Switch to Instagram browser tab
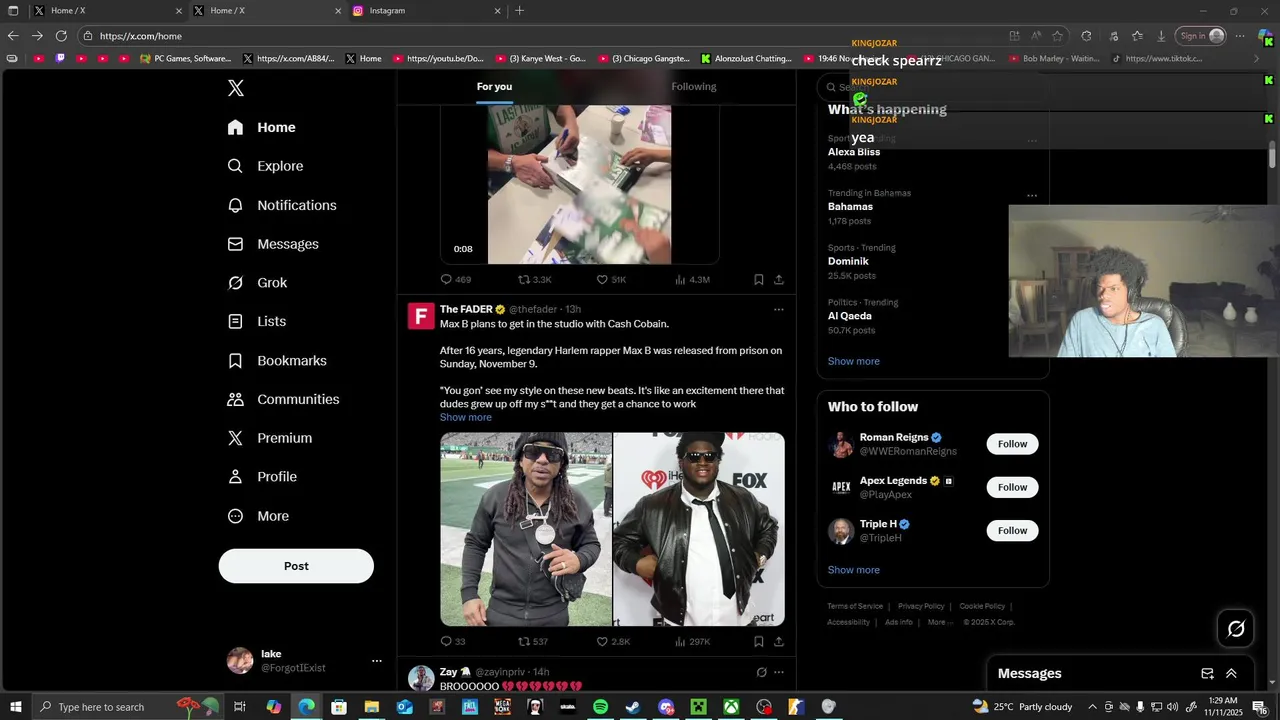Screen dimensions: 1280x720 click(x=426, y=11)
